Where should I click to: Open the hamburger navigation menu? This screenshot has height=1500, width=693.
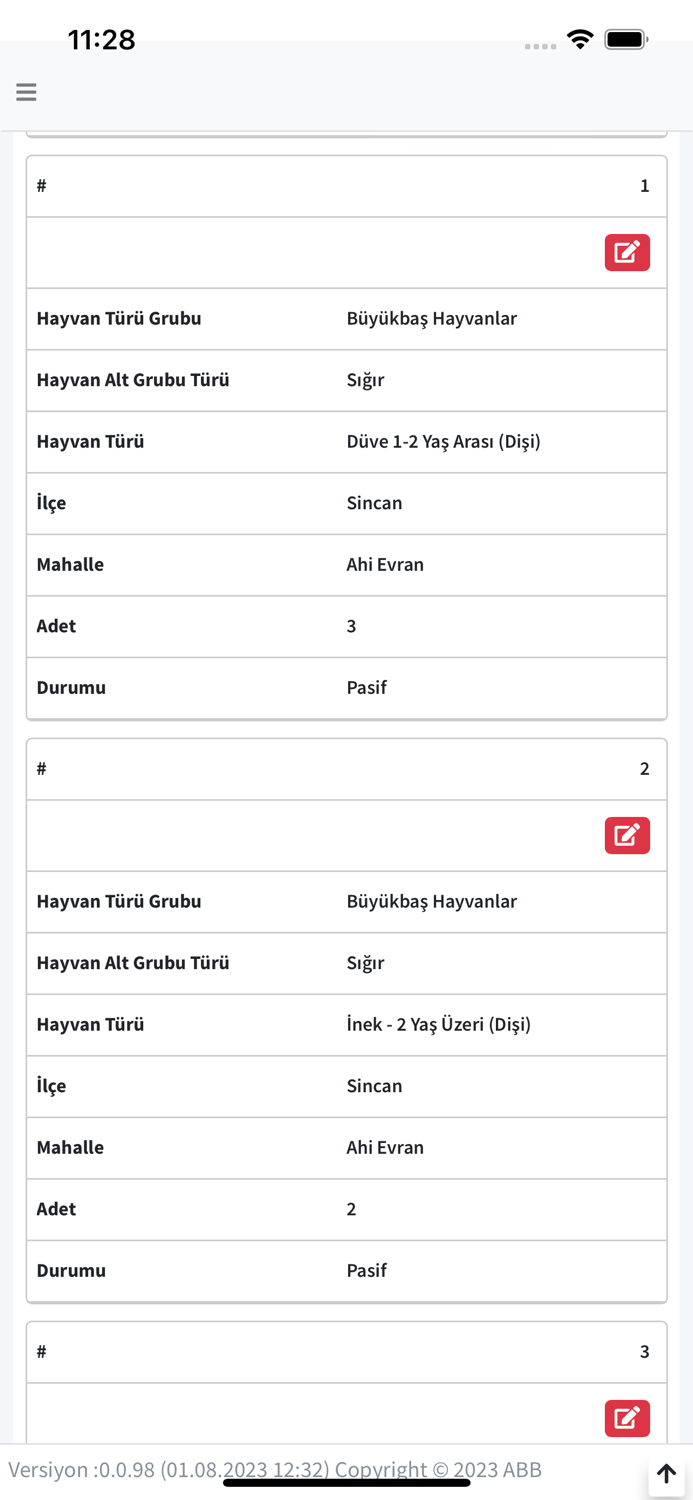26,92
